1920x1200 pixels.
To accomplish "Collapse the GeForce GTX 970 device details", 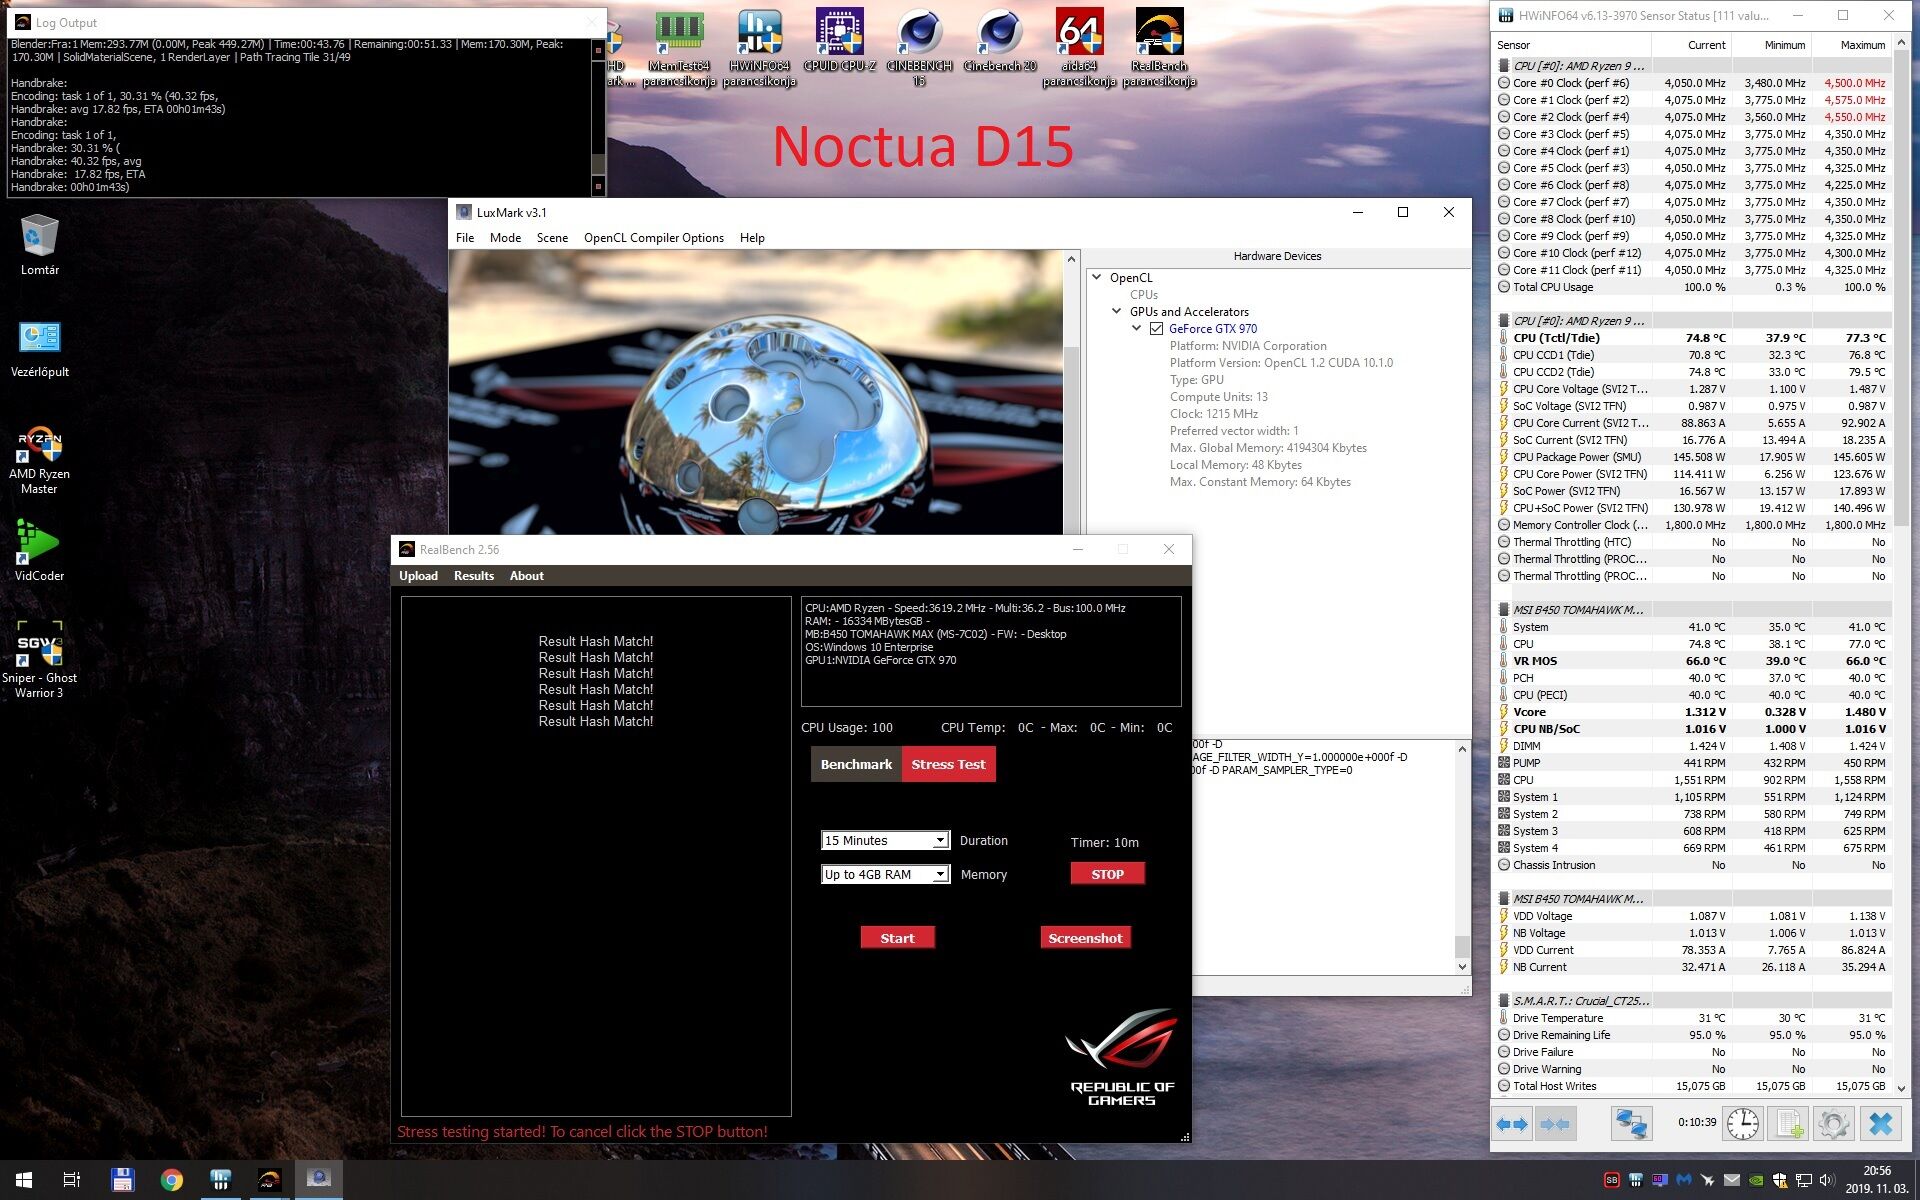I will coord(1137,328).
